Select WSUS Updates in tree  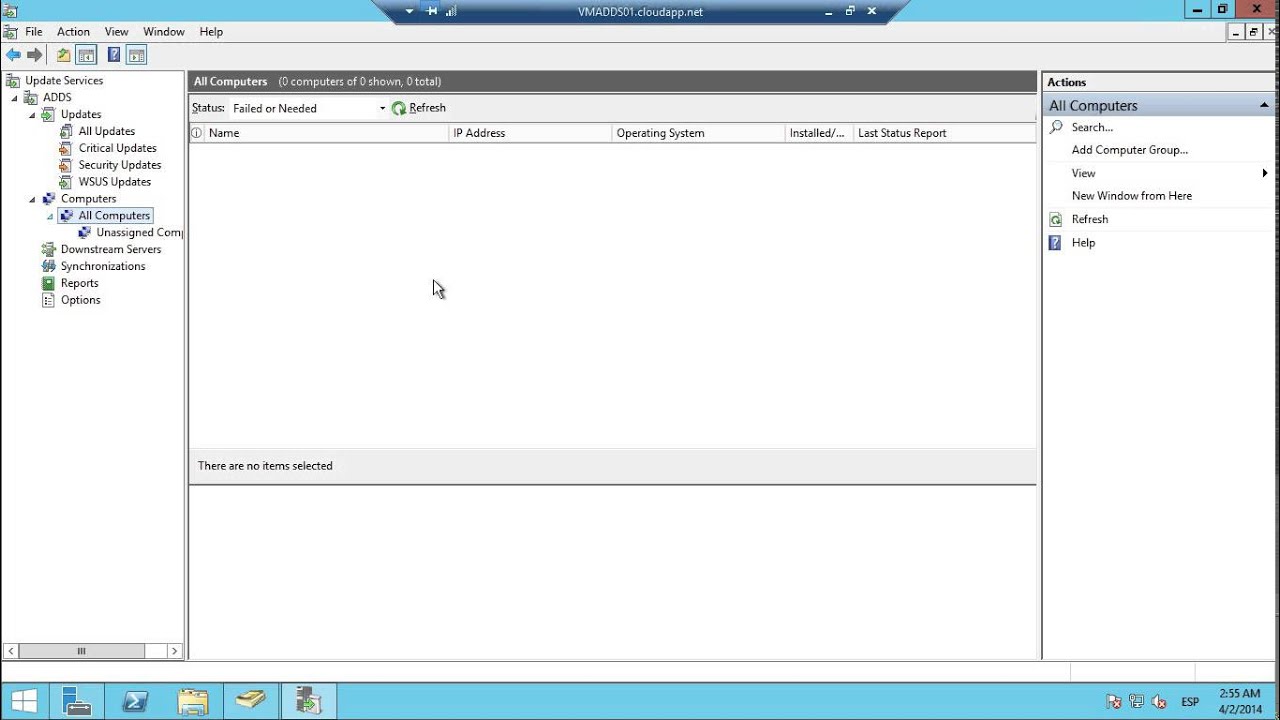tap(115, 182)
